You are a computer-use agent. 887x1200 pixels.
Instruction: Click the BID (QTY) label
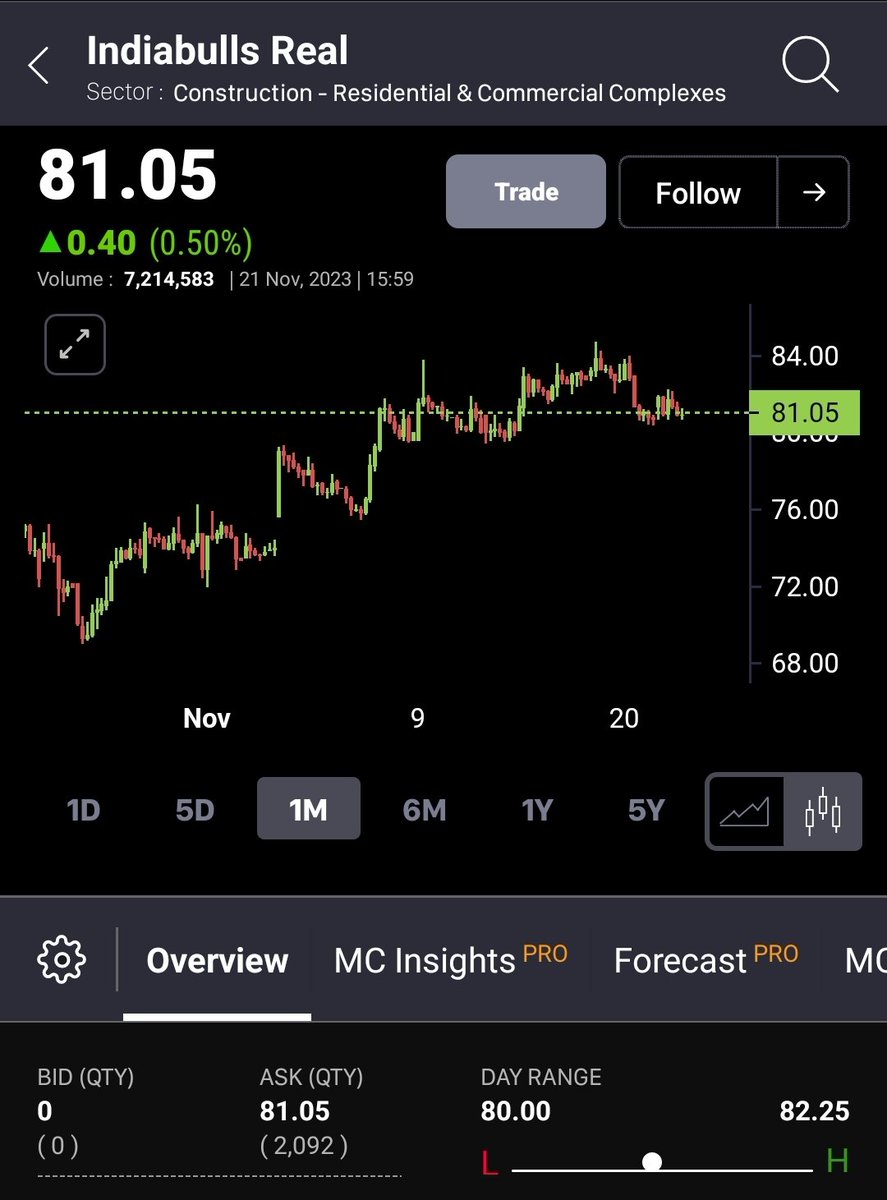(85, 1077)
